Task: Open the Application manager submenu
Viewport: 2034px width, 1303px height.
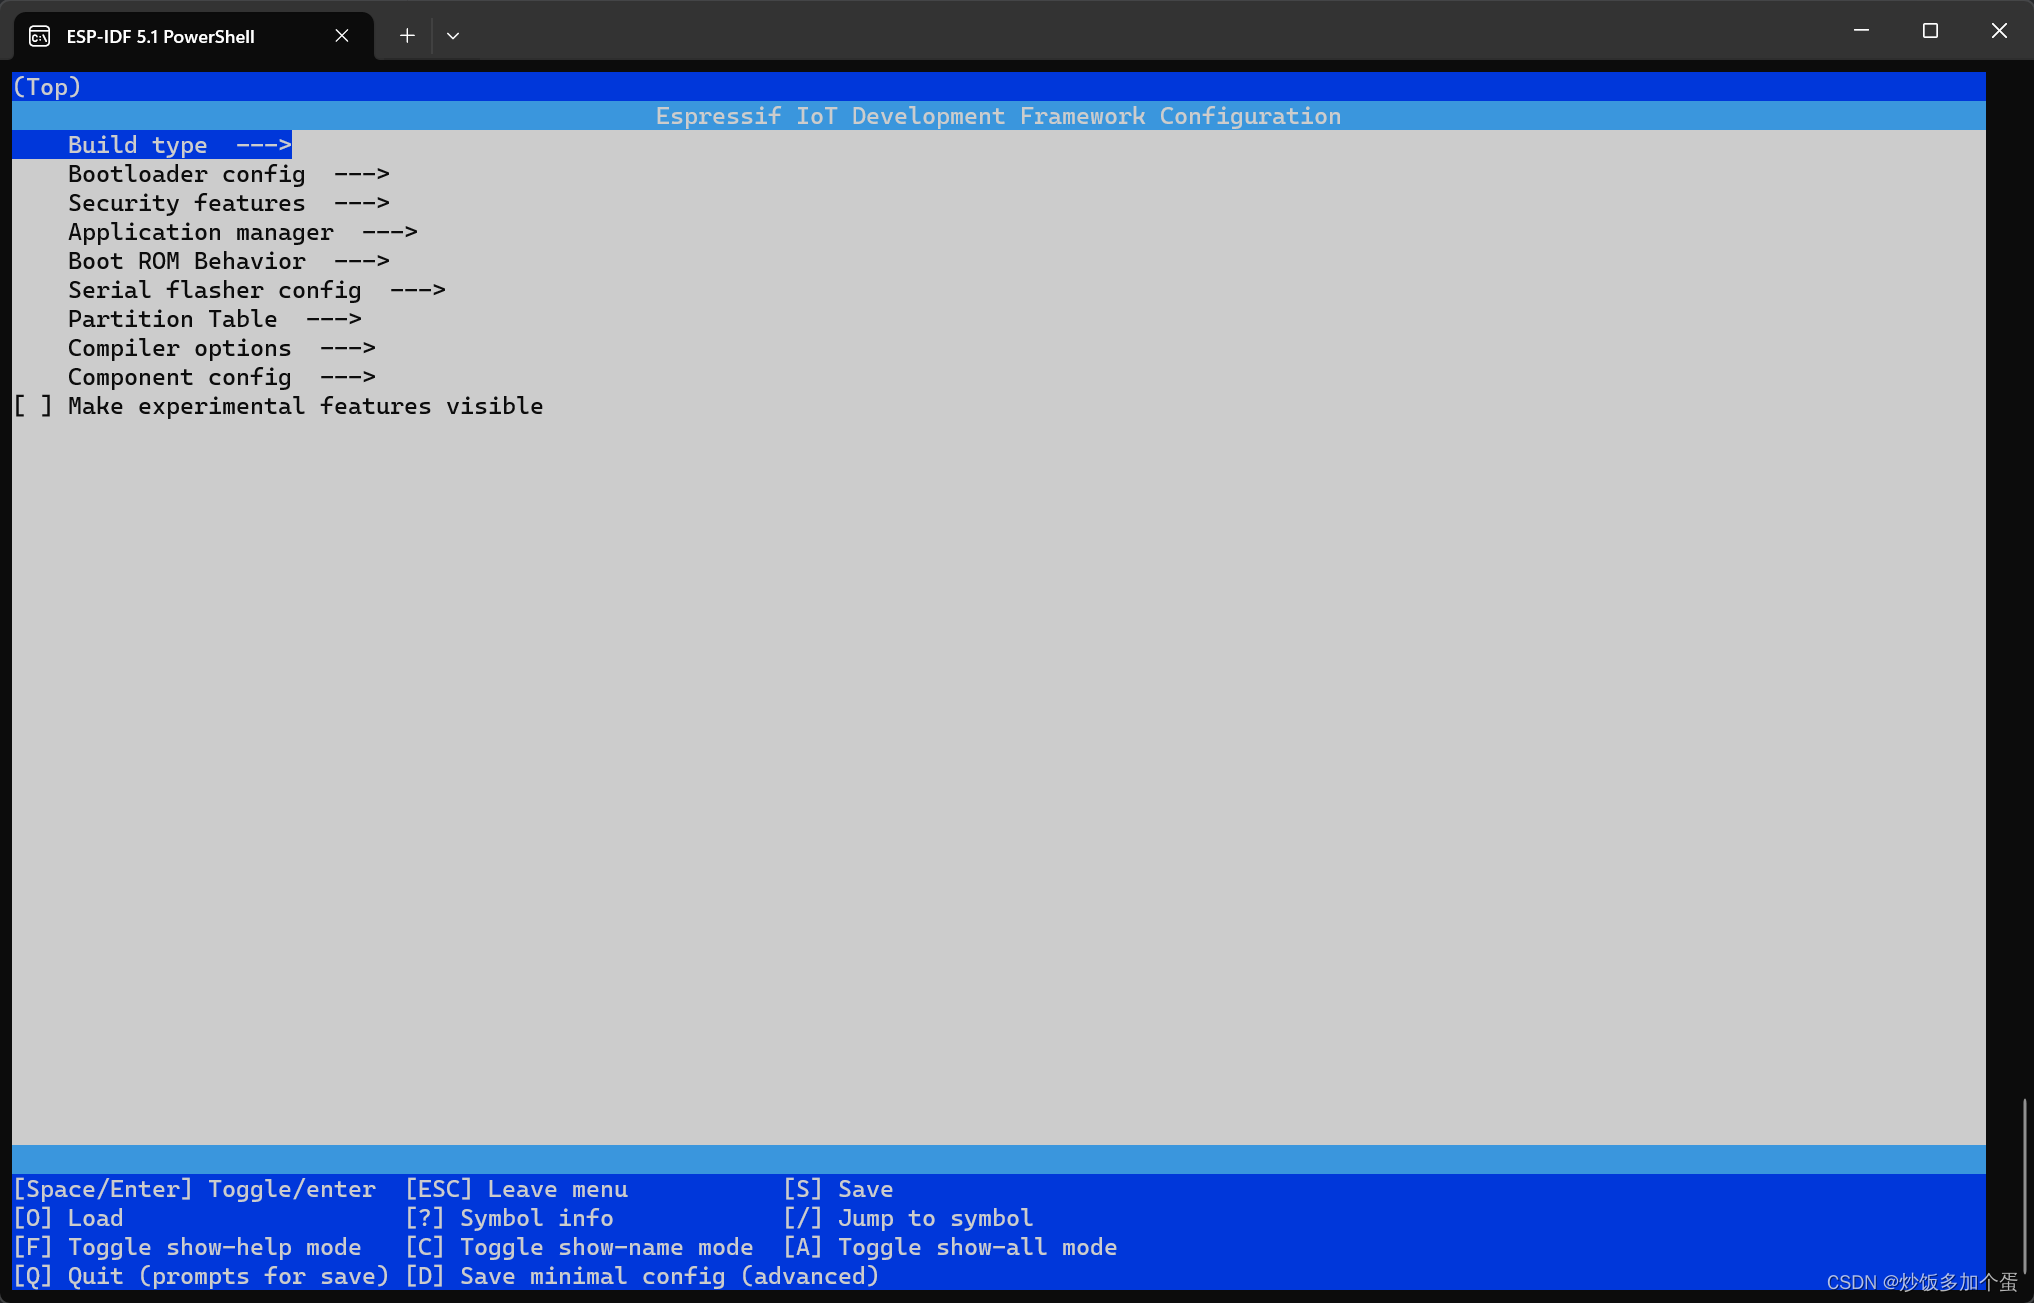Action: coord(242,232)
